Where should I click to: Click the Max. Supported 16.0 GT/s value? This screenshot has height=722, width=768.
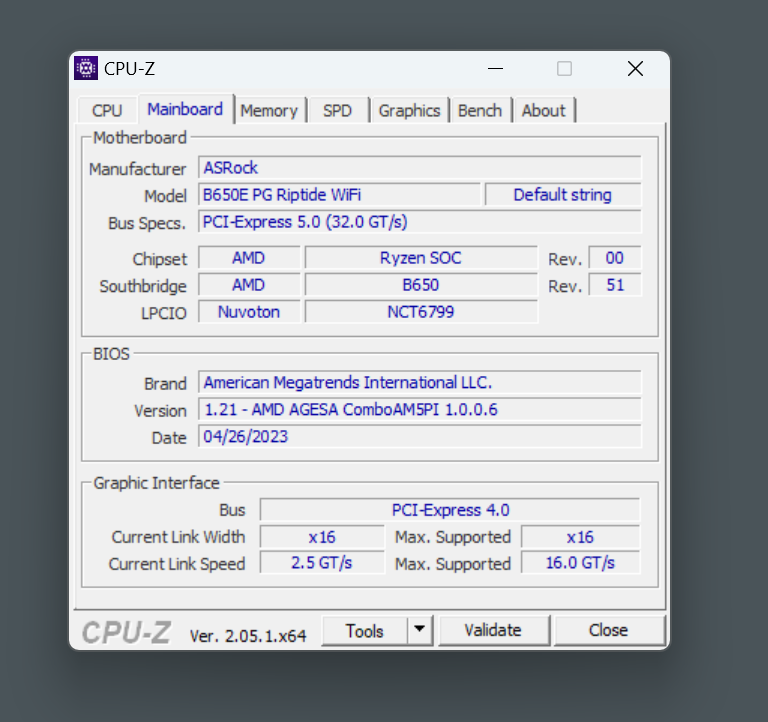tap(580, 563)
